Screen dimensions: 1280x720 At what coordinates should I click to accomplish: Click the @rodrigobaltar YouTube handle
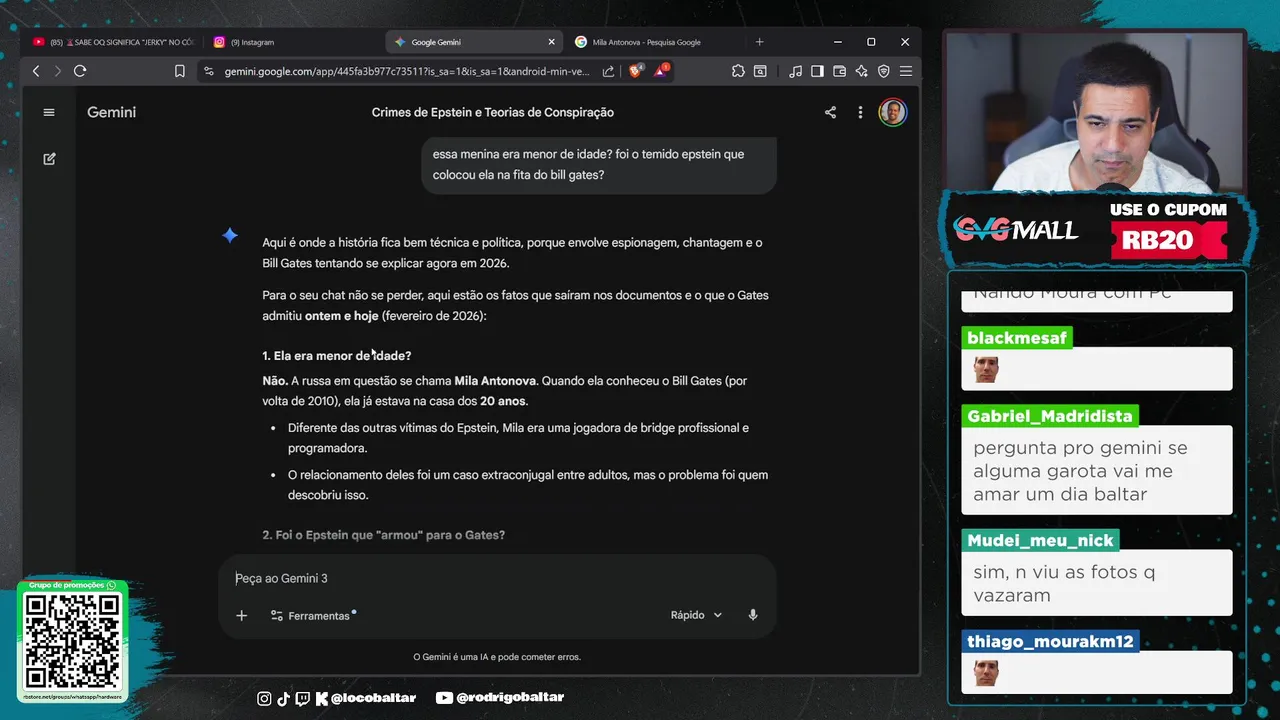coord(510,698)
